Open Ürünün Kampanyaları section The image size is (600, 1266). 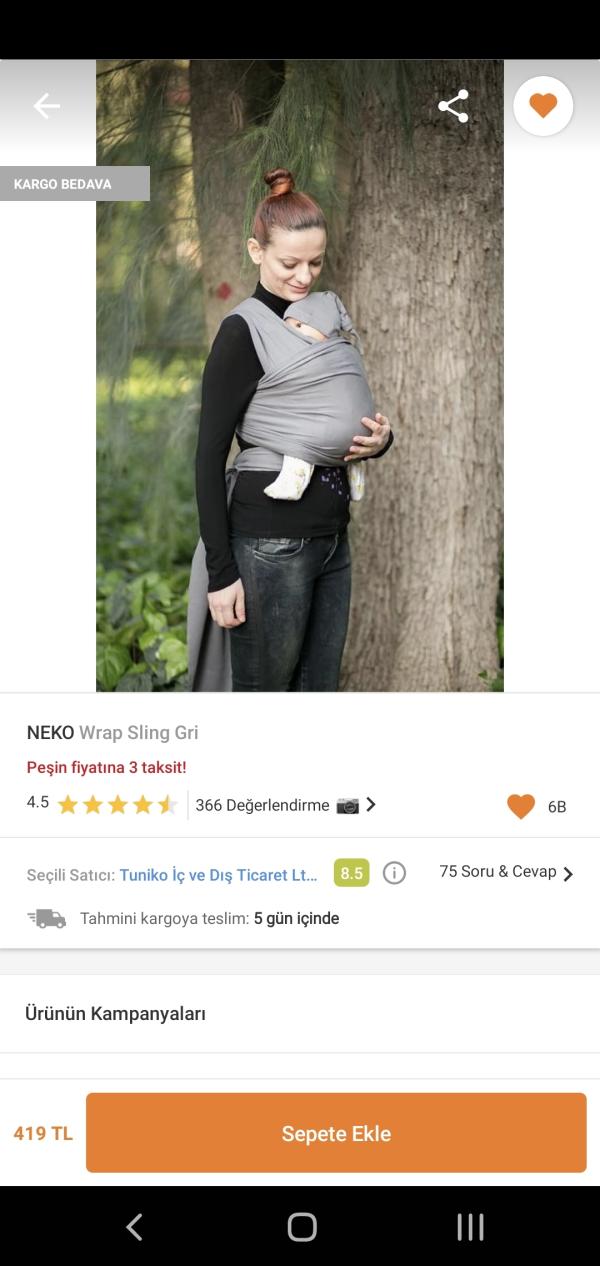[x=300, y=1014]
